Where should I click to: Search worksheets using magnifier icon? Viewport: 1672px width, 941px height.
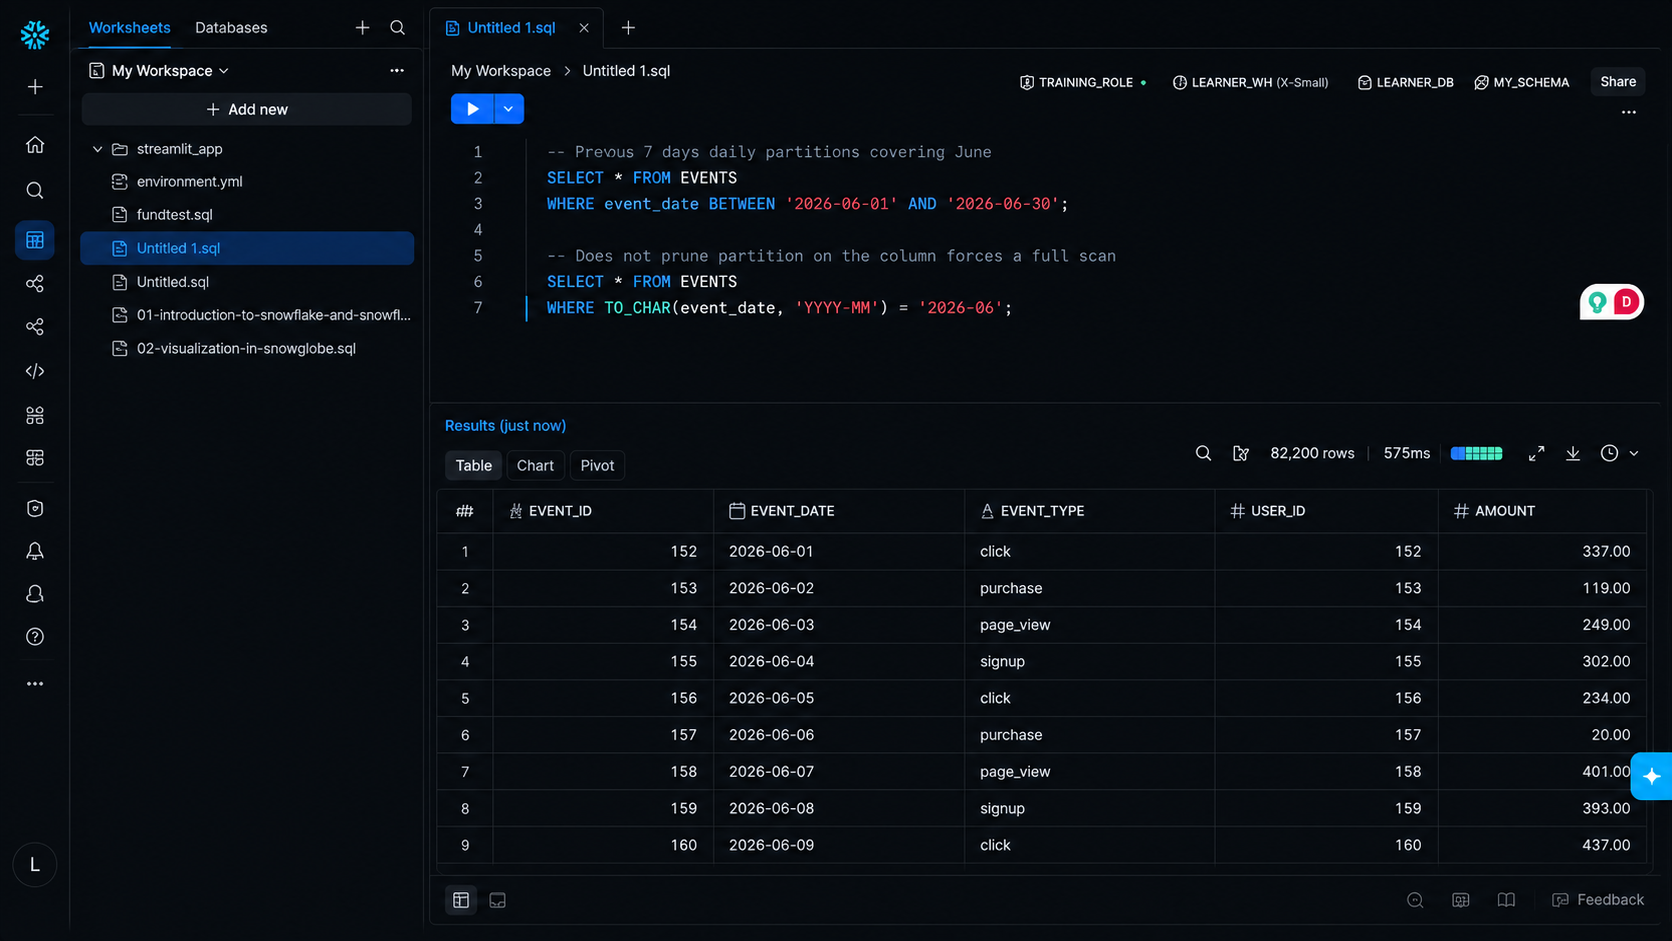coord(398,28)
